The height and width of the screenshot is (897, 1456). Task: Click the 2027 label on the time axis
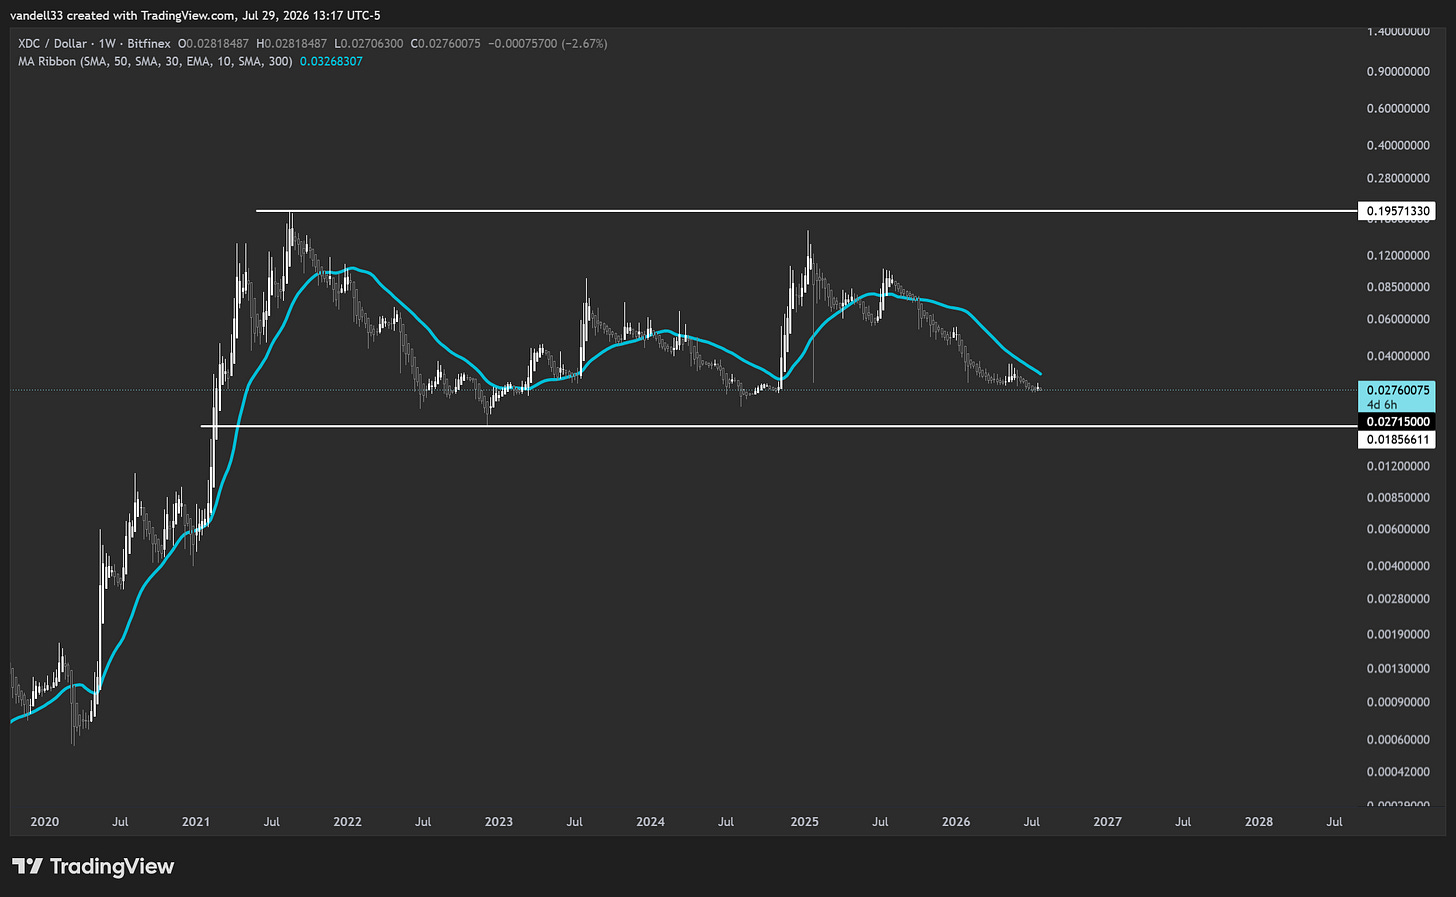1107,822
